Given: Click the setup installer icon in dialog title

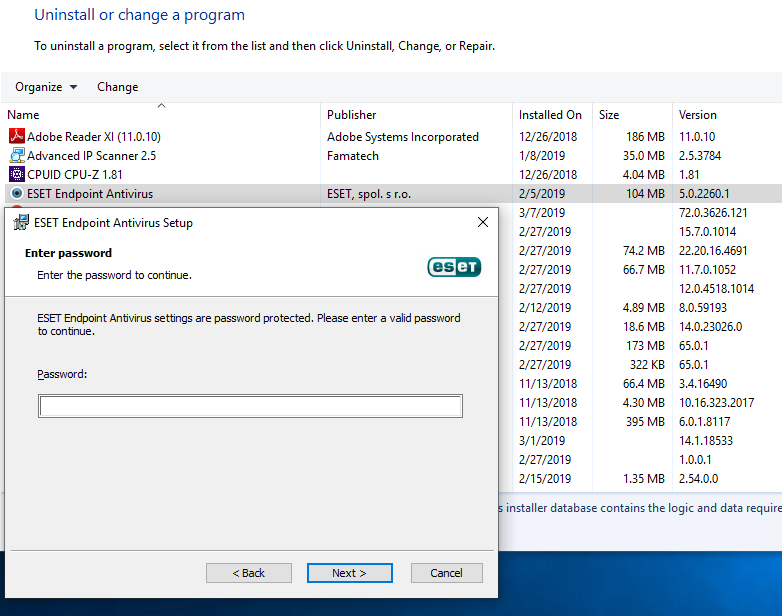Looking at the screenshot, I should point(21,222).
